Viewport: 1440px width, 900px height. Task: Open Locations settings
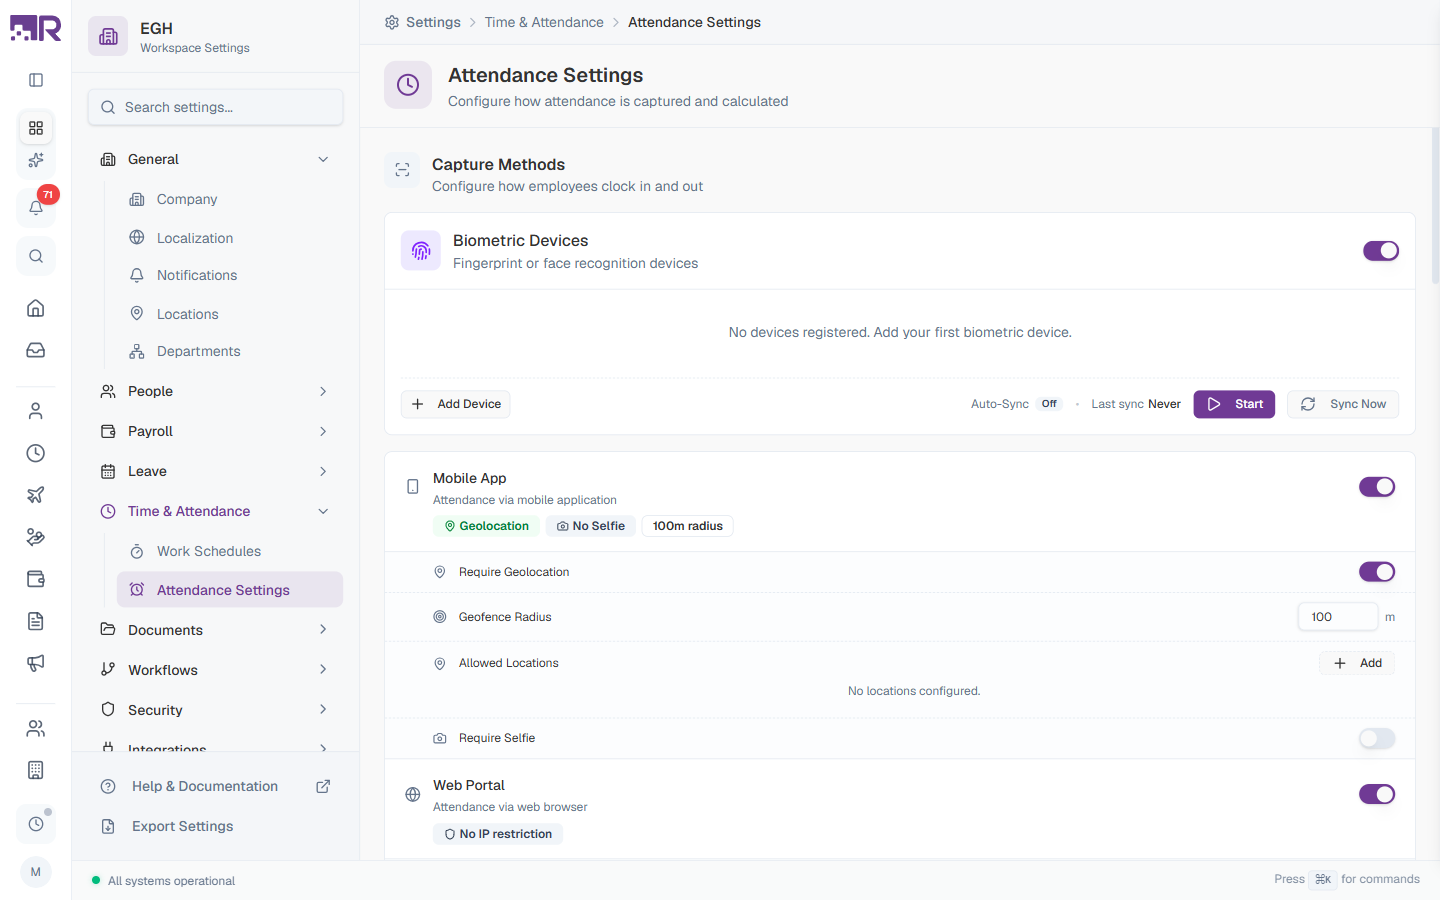(230, 314)
